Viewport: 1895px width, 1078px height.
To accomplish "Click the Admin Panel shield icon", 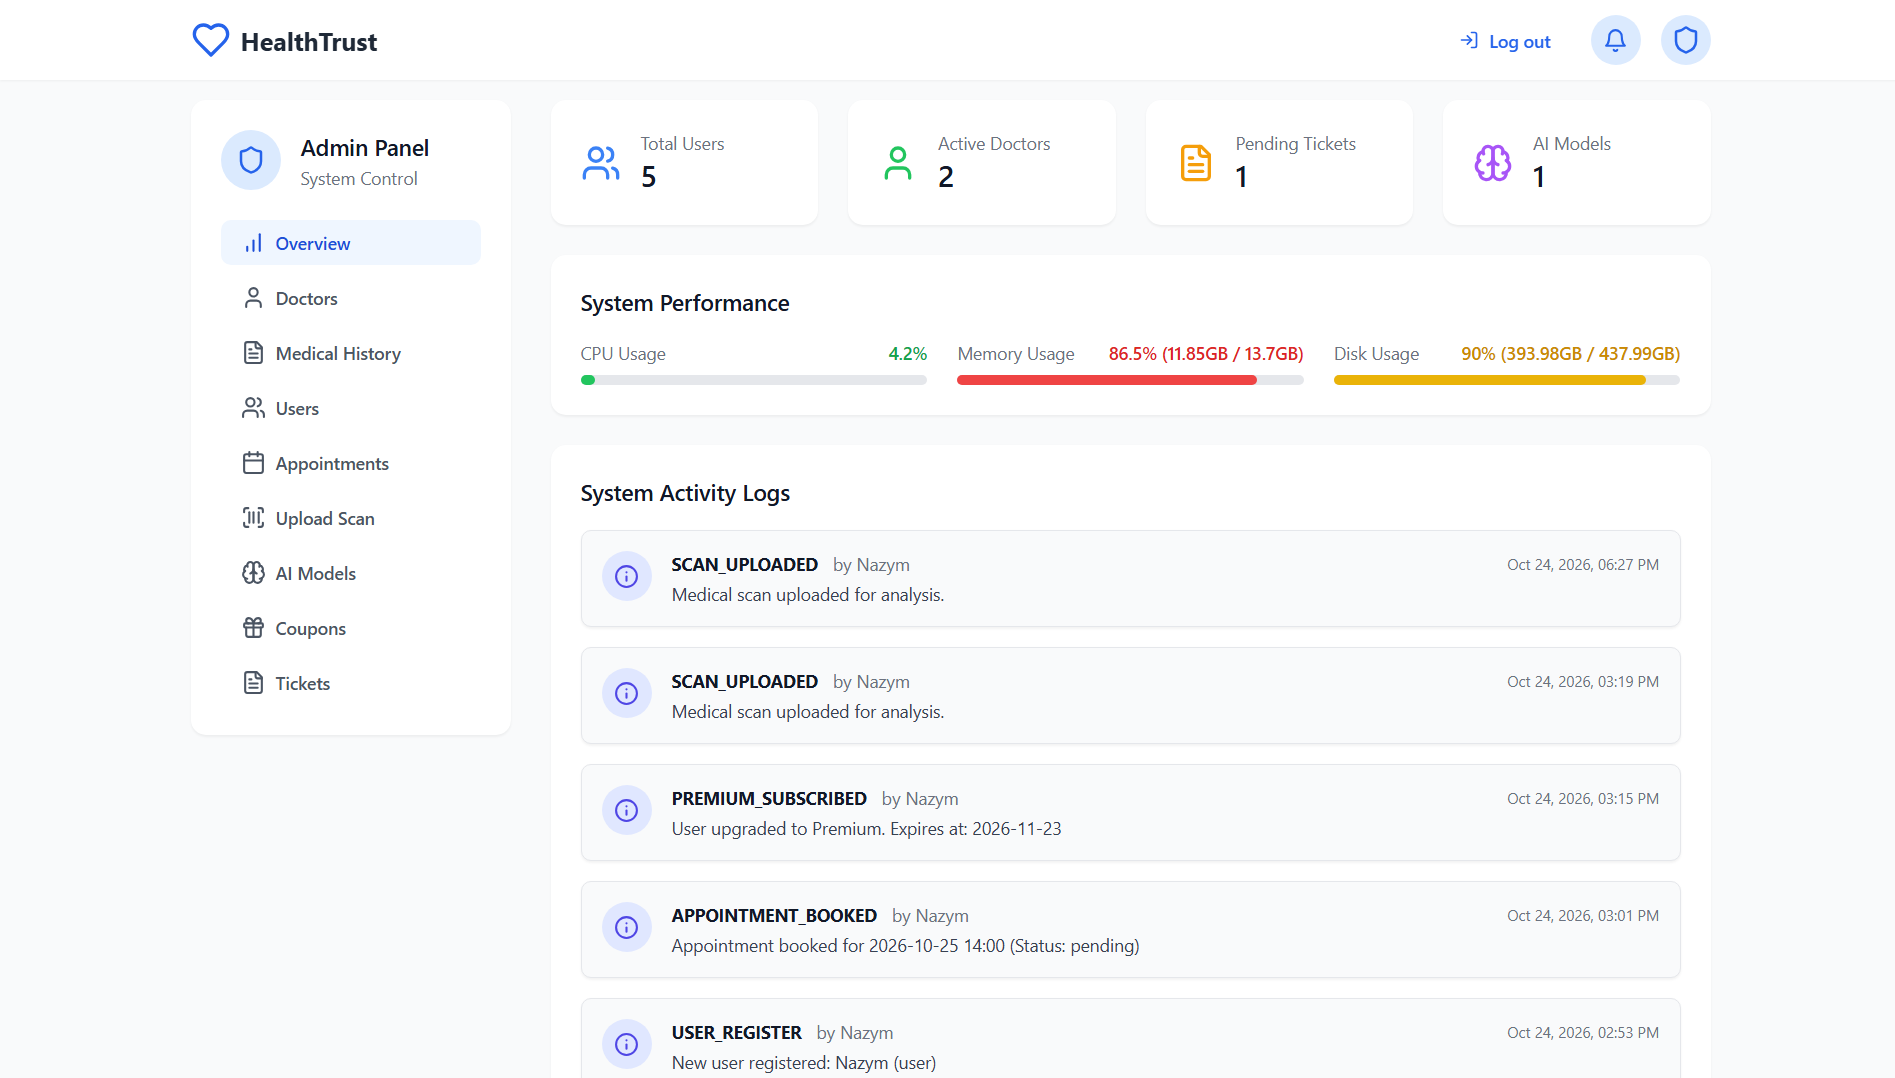I will click(251, 160).
